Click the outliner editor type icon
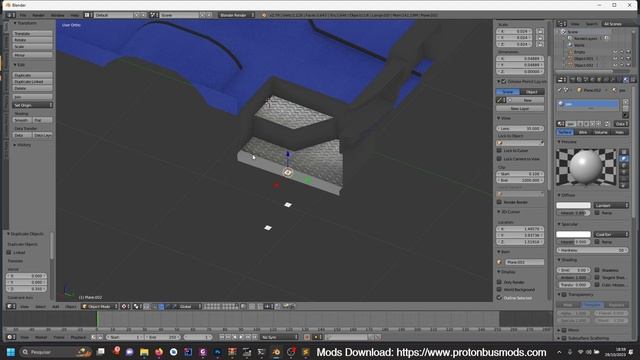Viewport: 640px width, 360px height. (x=562, y=24)
